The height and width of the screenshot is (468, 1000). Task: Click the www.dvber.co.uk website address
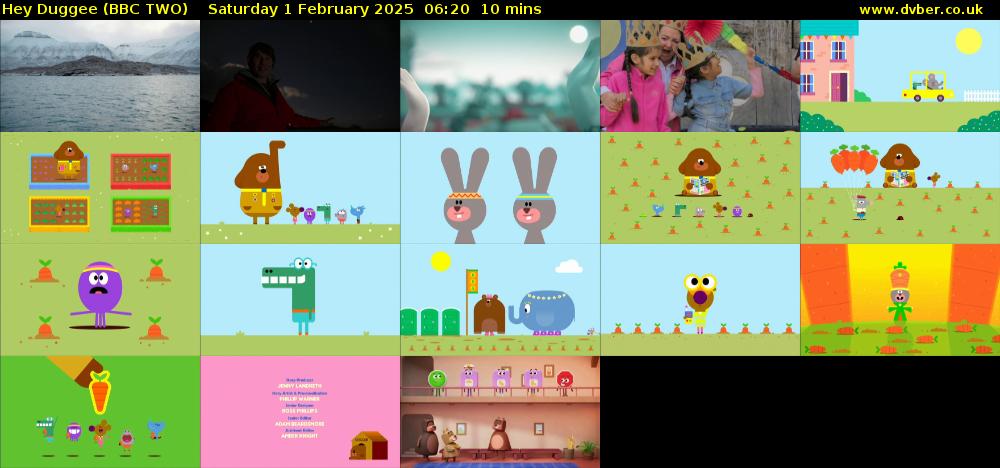pos(921,10)
